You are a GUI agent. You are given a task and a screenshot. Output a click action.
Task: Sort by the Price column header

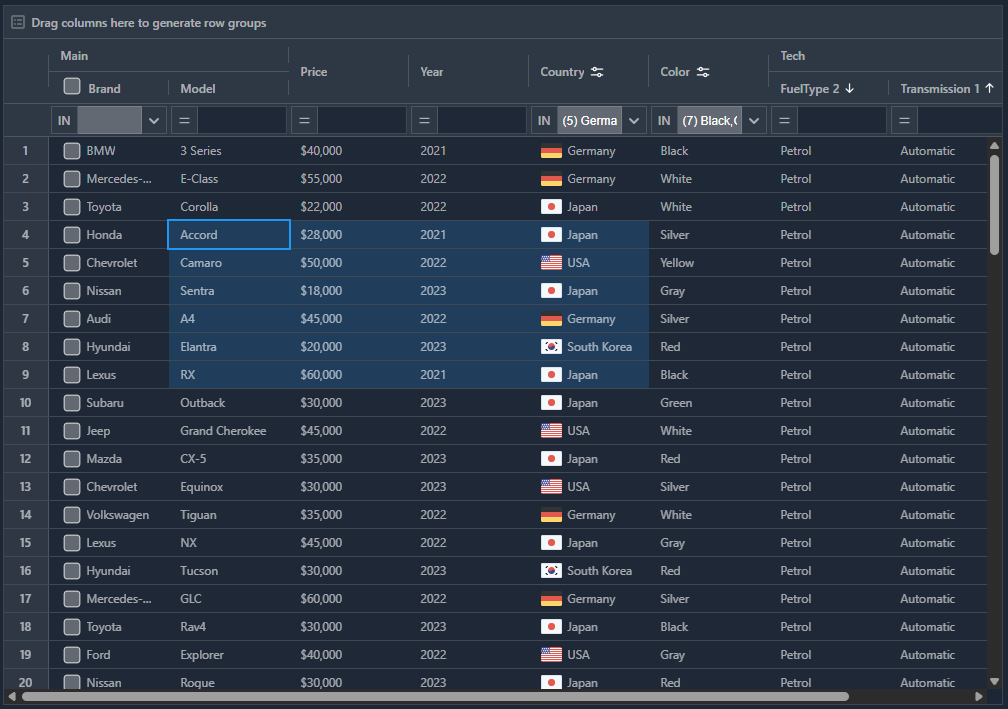tap(314, 72)
